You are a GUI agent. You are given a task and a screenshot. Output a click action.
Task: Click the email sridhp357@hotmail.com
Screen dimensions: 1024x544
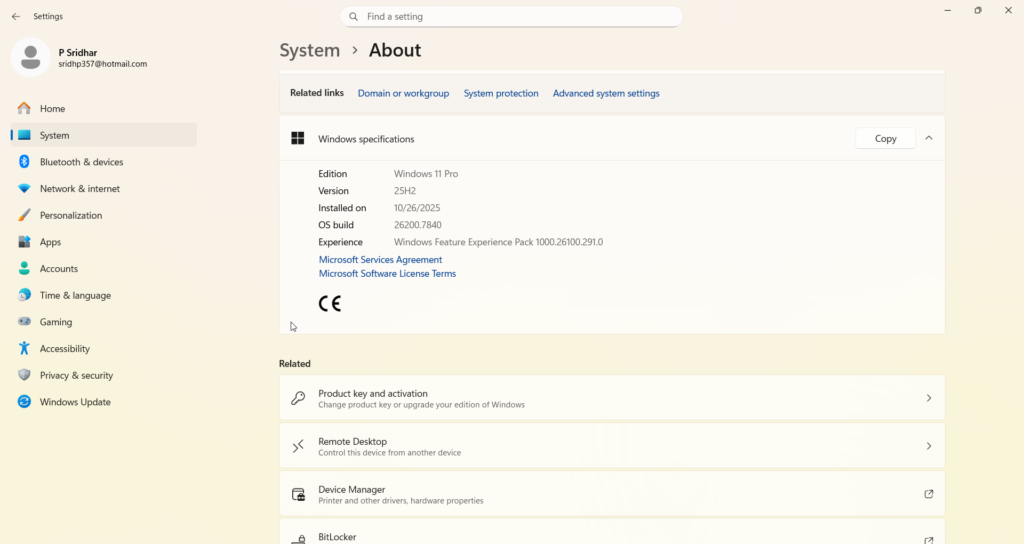click(103, 64)
